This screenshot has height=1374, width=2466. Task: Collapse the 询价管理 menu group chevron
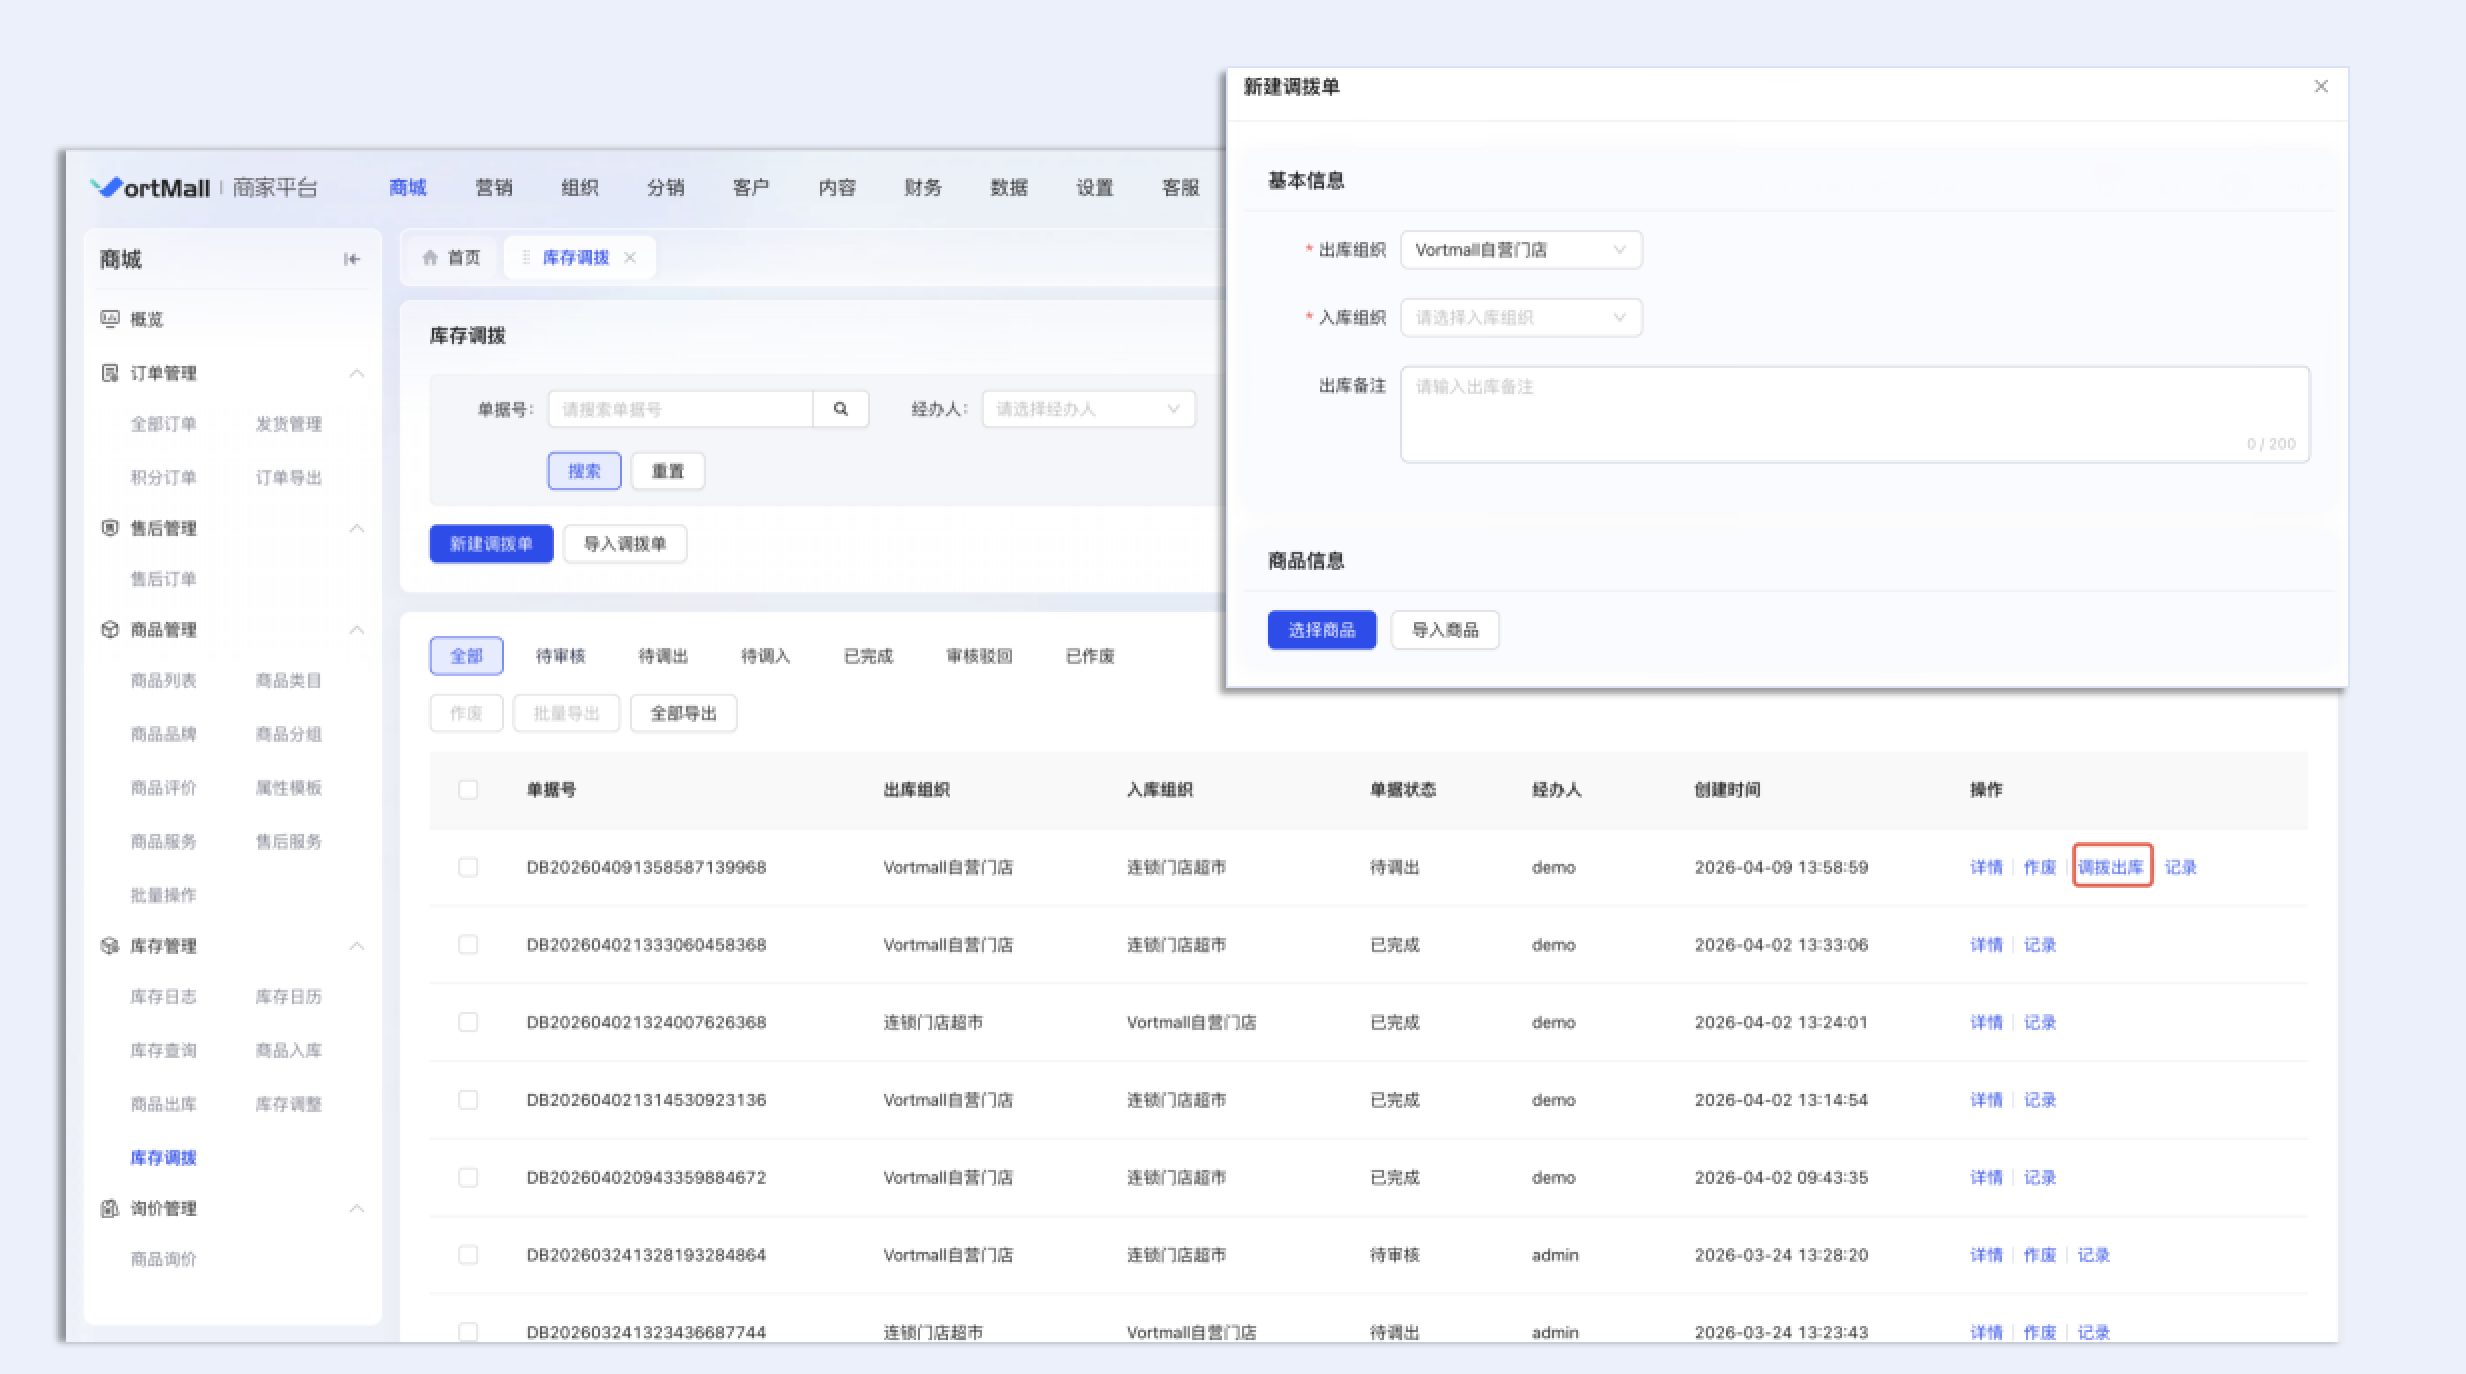pos(357,1208)
